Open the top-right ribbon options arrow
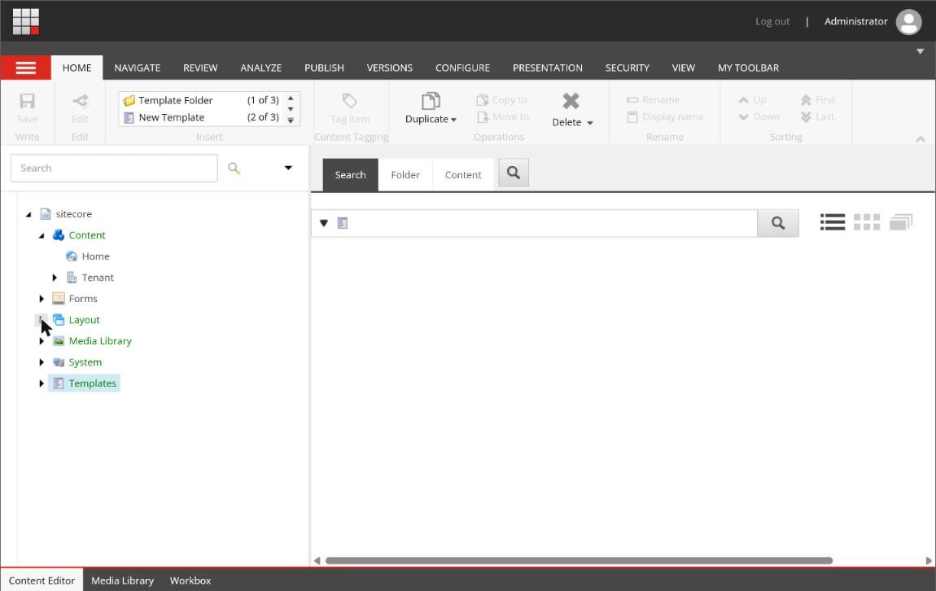 (920, 51)
